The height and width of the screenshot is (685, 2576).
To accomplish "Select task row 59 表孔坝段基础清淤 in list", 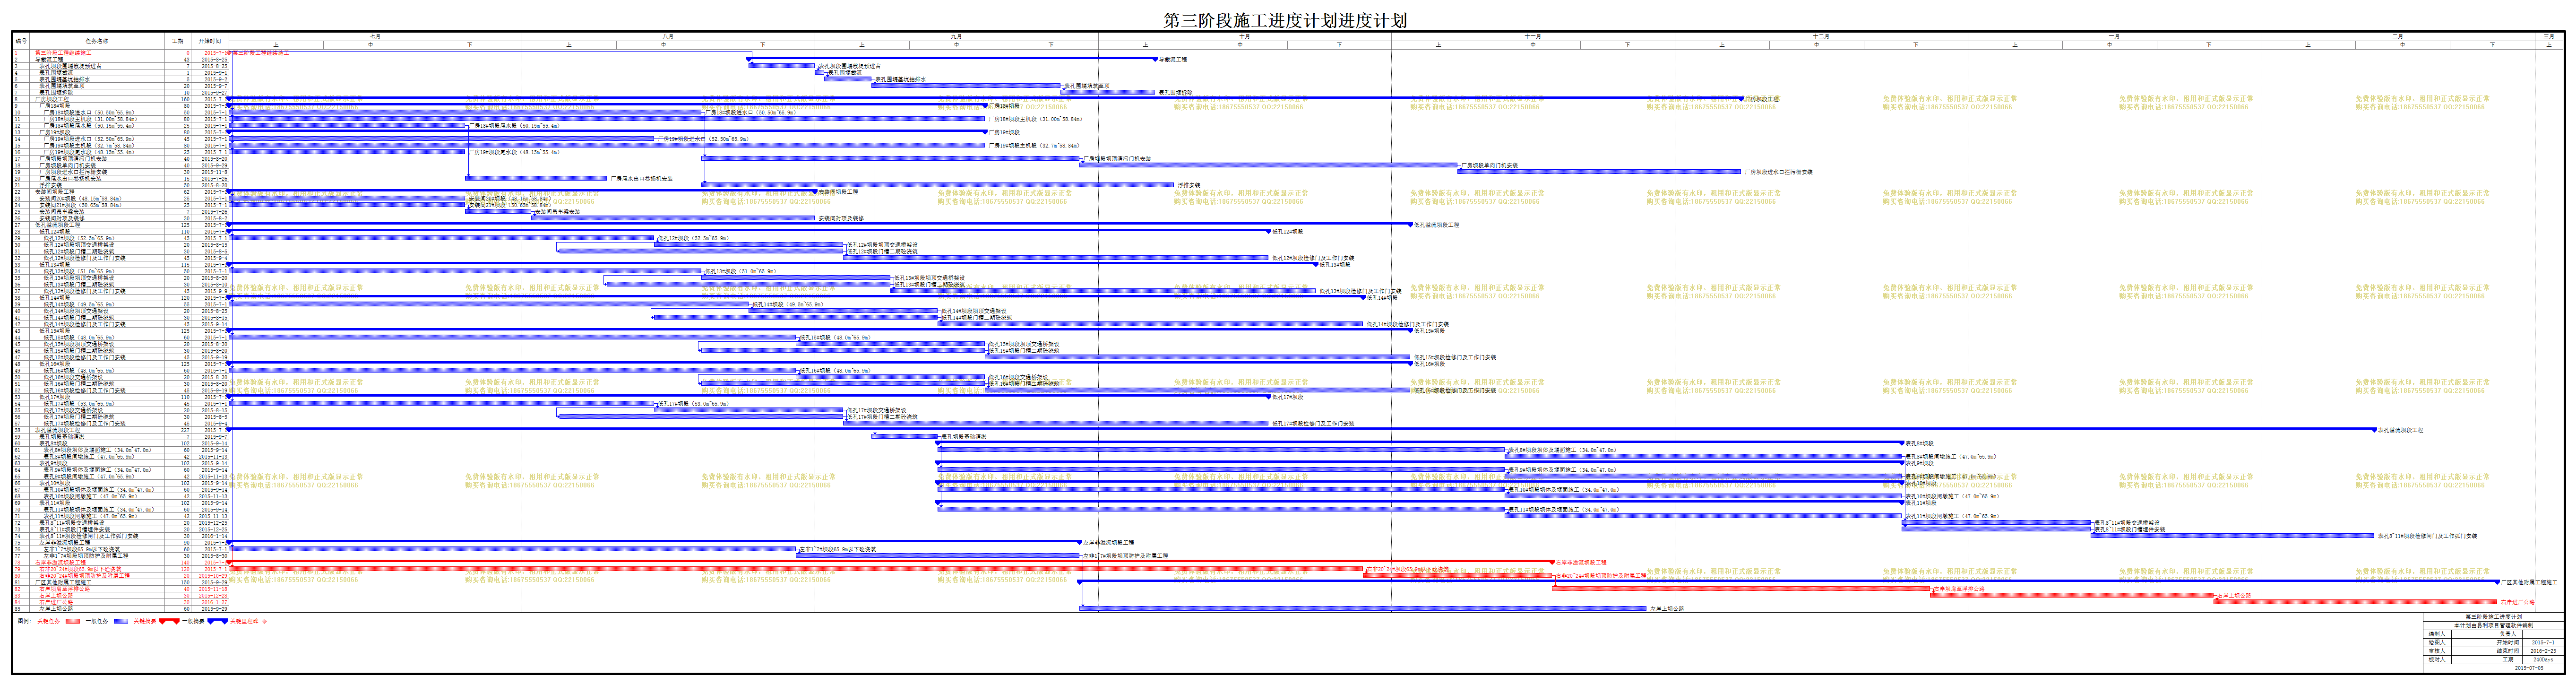I will click(x=121, y=437).
